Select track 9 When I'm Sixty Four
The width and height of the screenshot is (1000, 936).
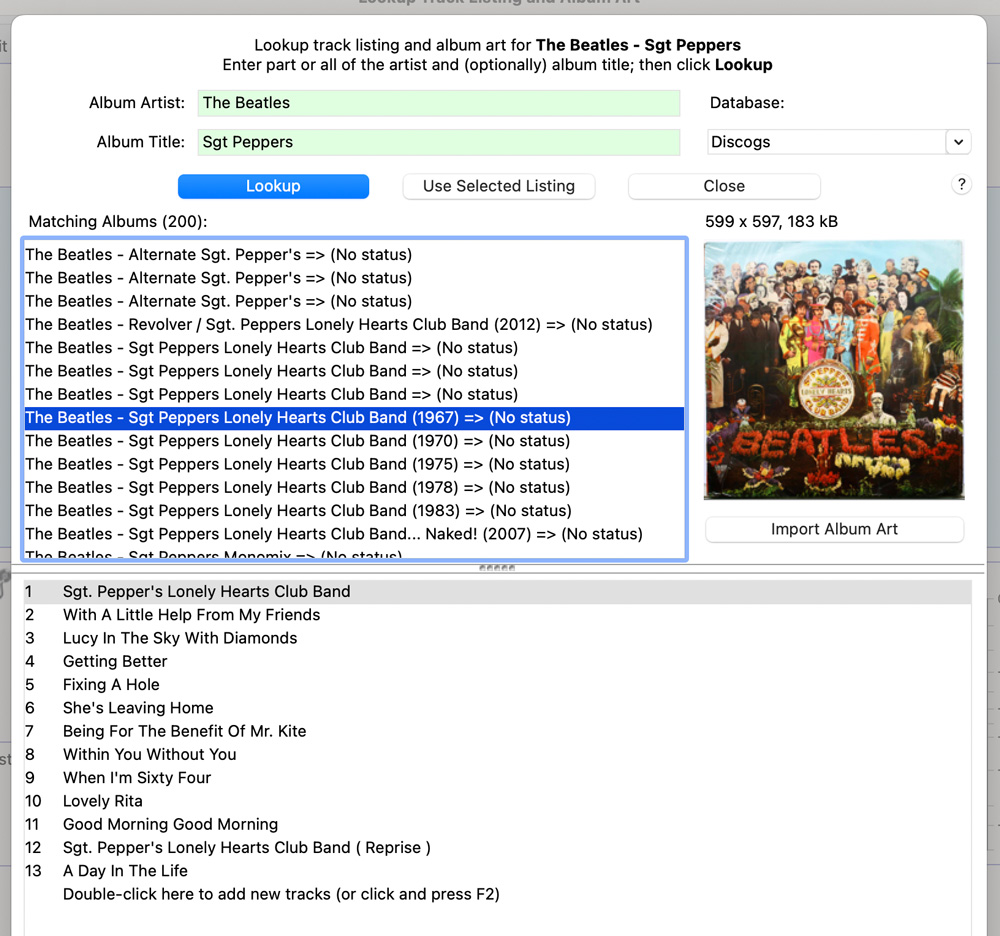137,778
